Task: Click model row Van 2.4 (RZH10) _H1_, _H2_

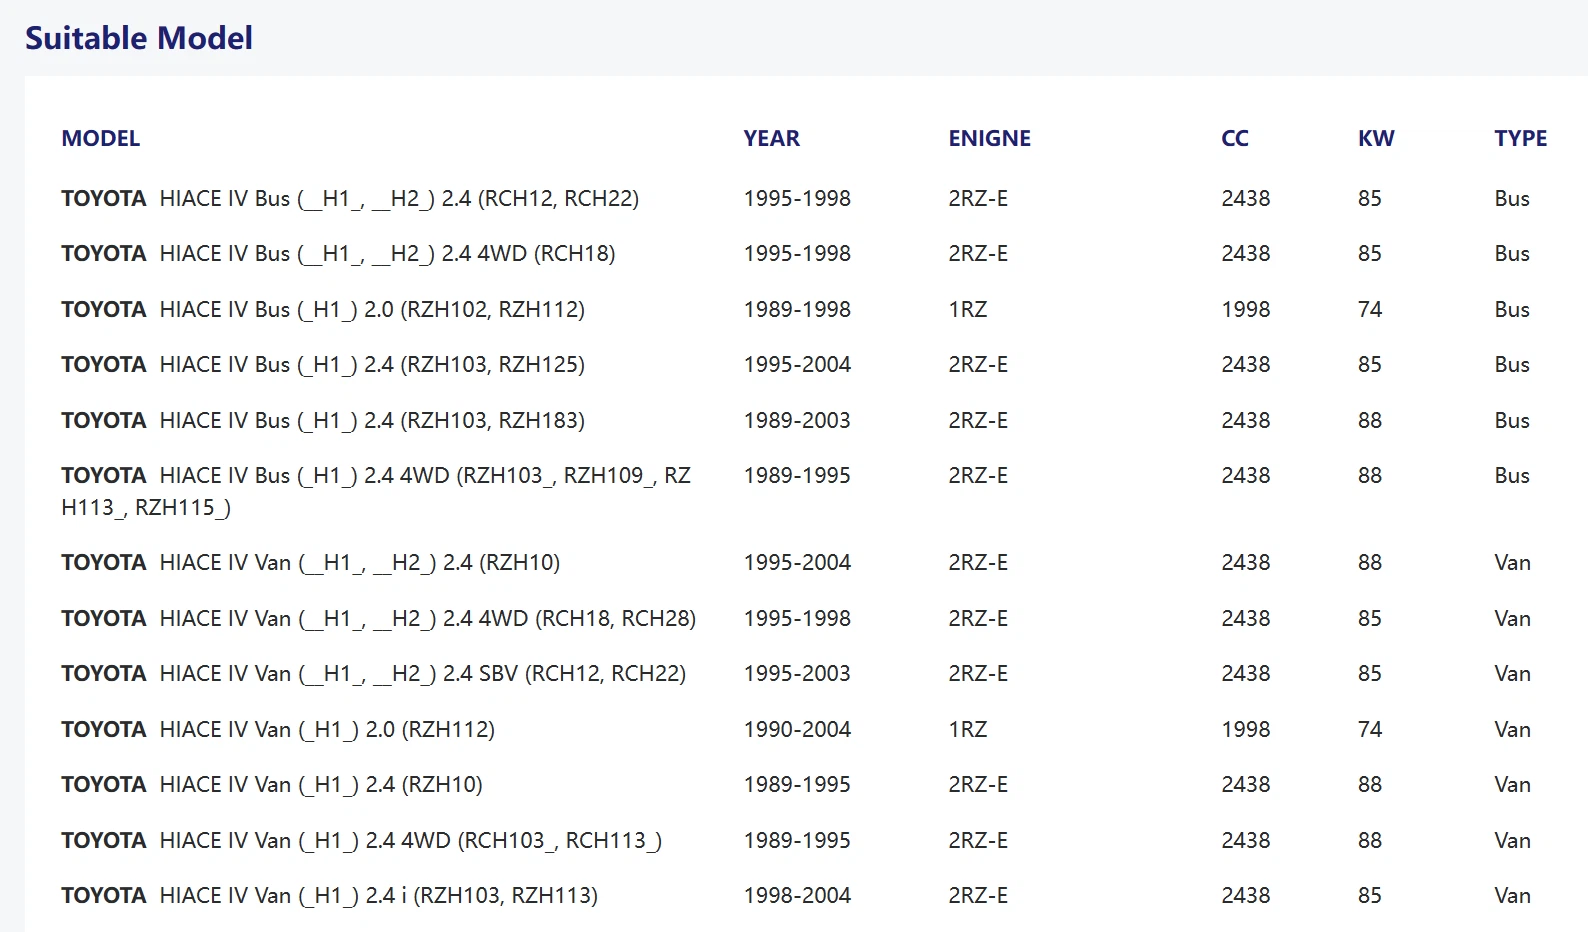Action: 311,562
